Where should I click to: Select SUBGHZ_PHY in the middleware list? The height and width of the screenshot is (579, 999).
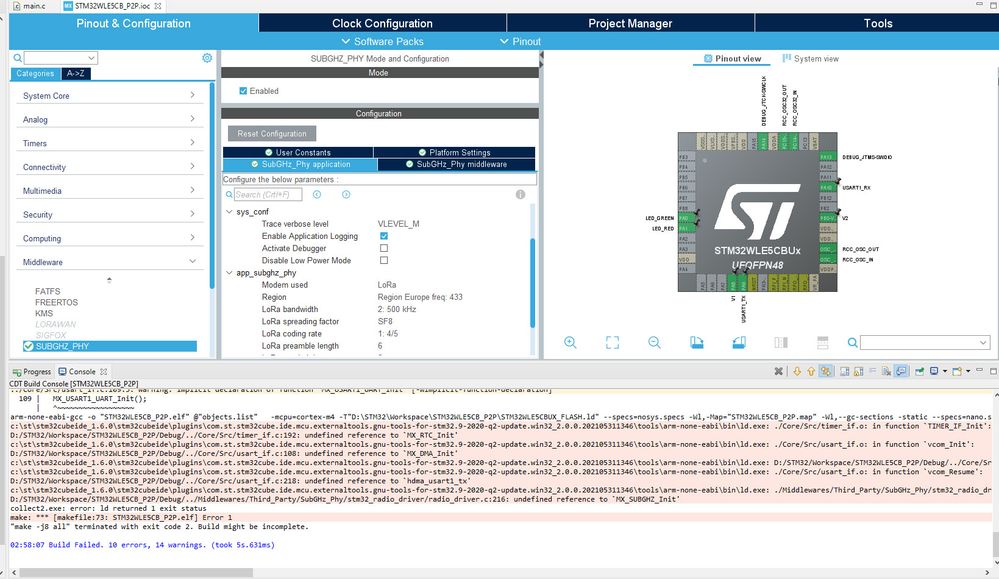110,347
